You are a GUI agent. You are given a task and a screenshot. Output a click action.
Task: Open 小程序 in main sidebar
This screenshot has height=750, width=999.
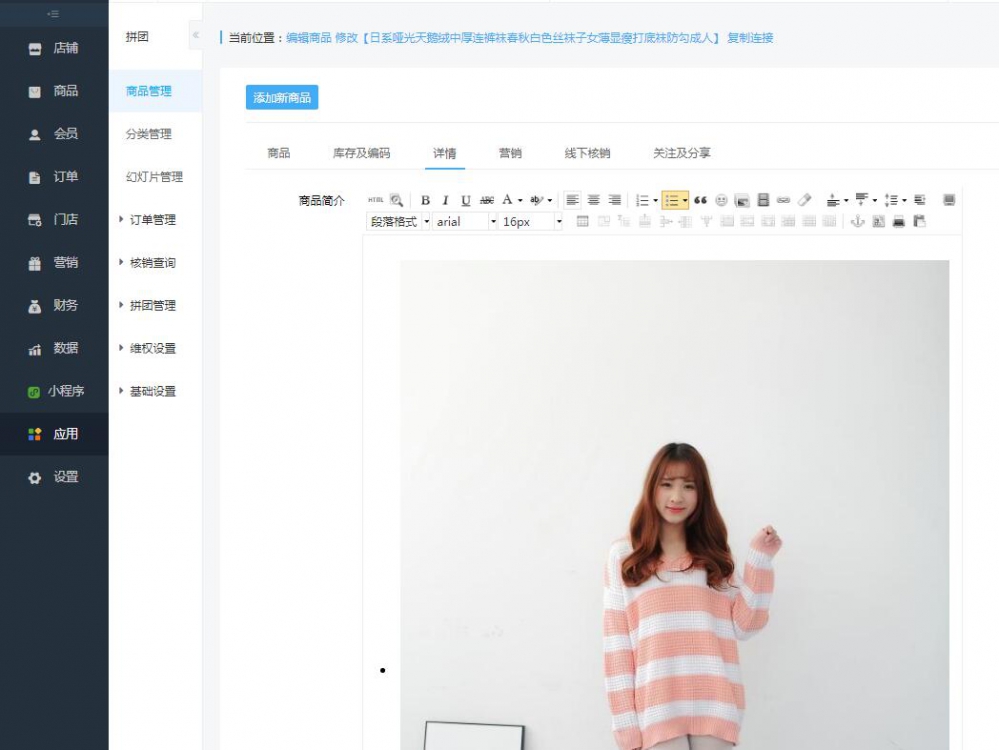pos(54,391)
